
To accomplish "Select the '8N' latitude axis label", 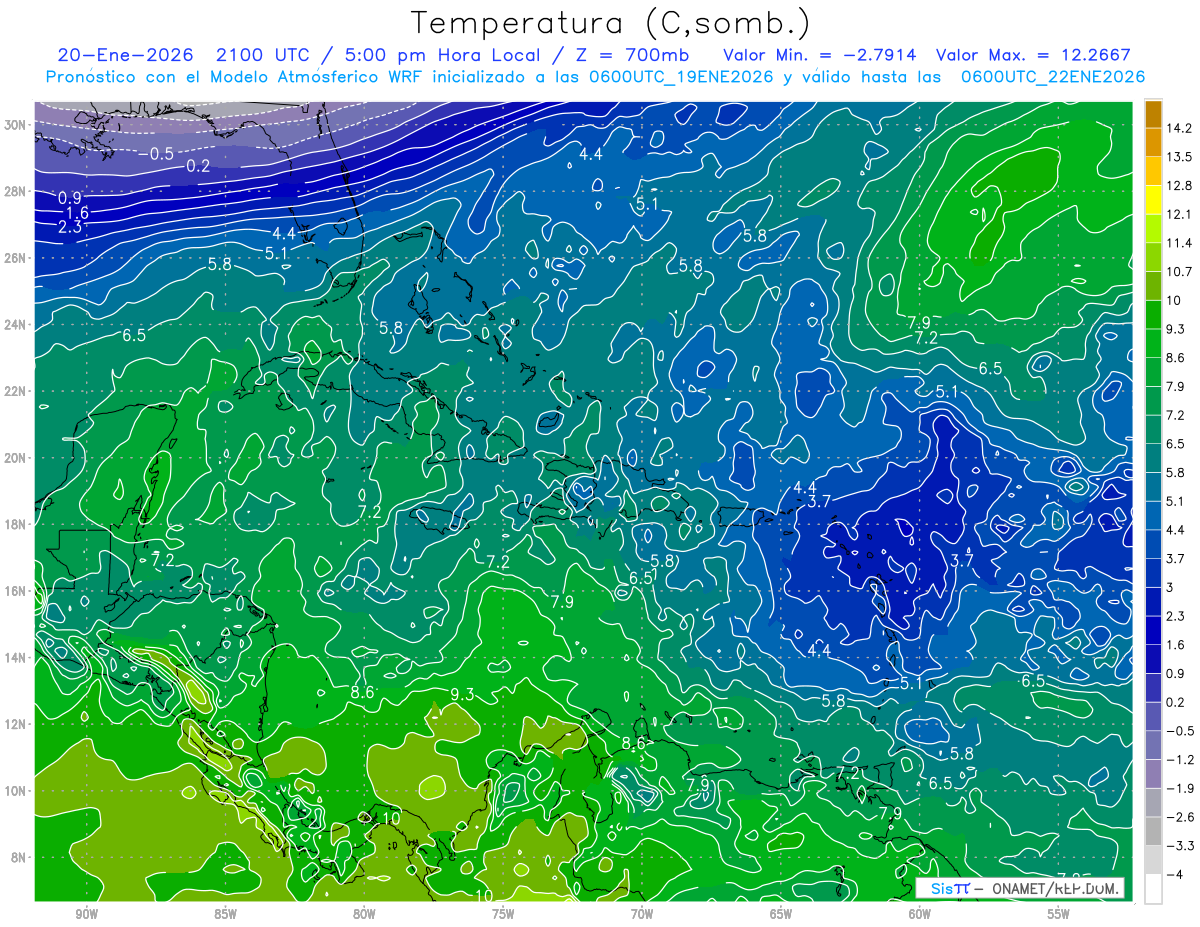I will tap(20, 858).
